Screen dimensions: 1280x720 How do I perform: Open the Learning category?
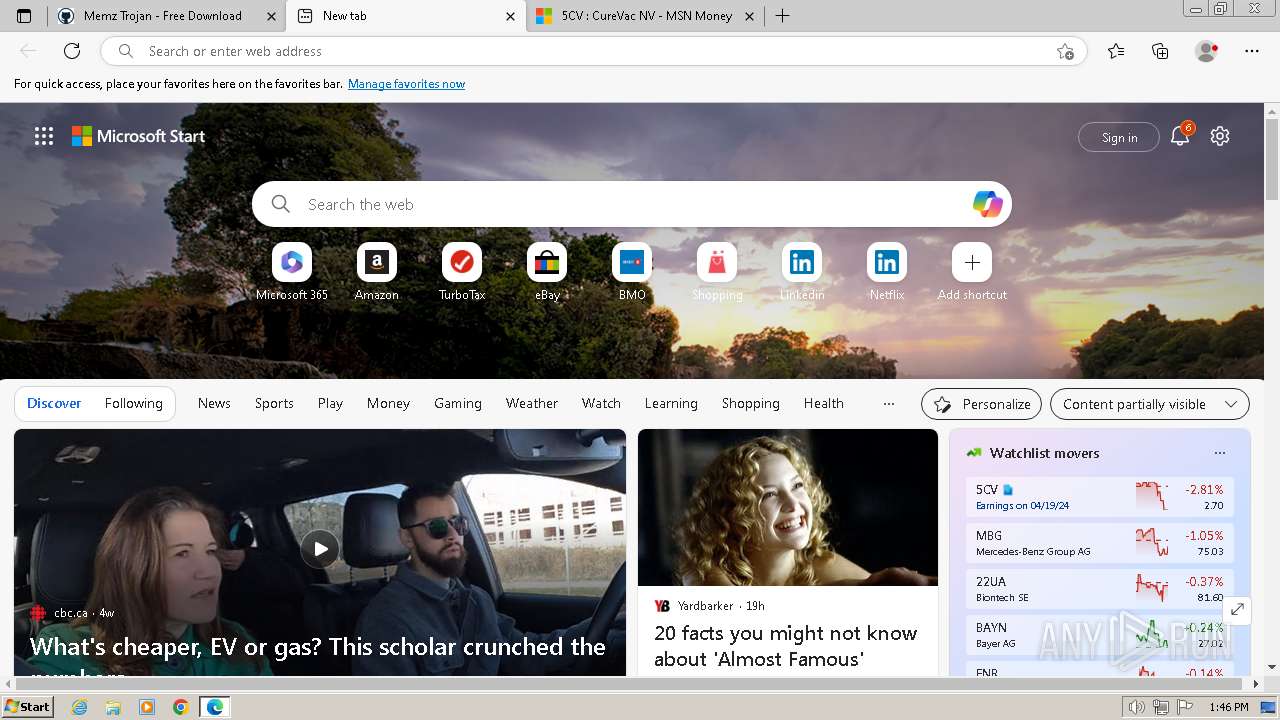(x=671, y=403)
